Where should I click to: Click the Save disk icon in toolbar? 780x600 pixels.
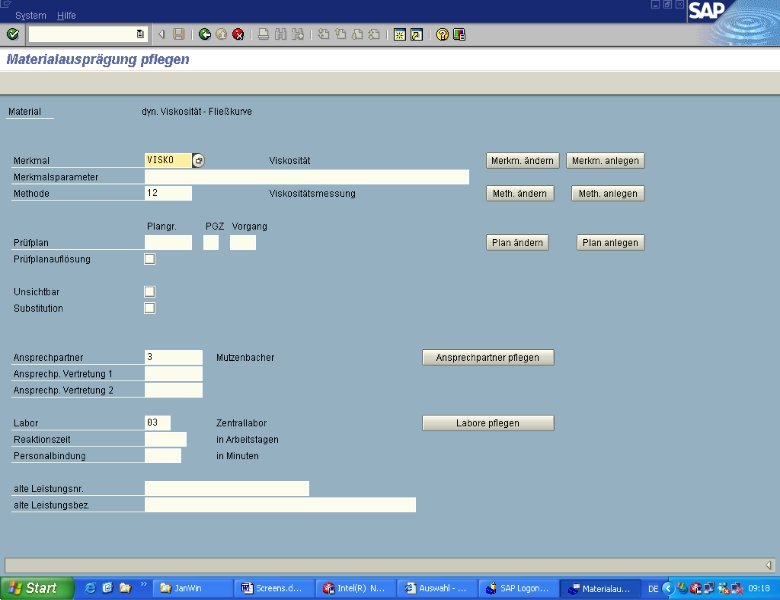point(179,34)
